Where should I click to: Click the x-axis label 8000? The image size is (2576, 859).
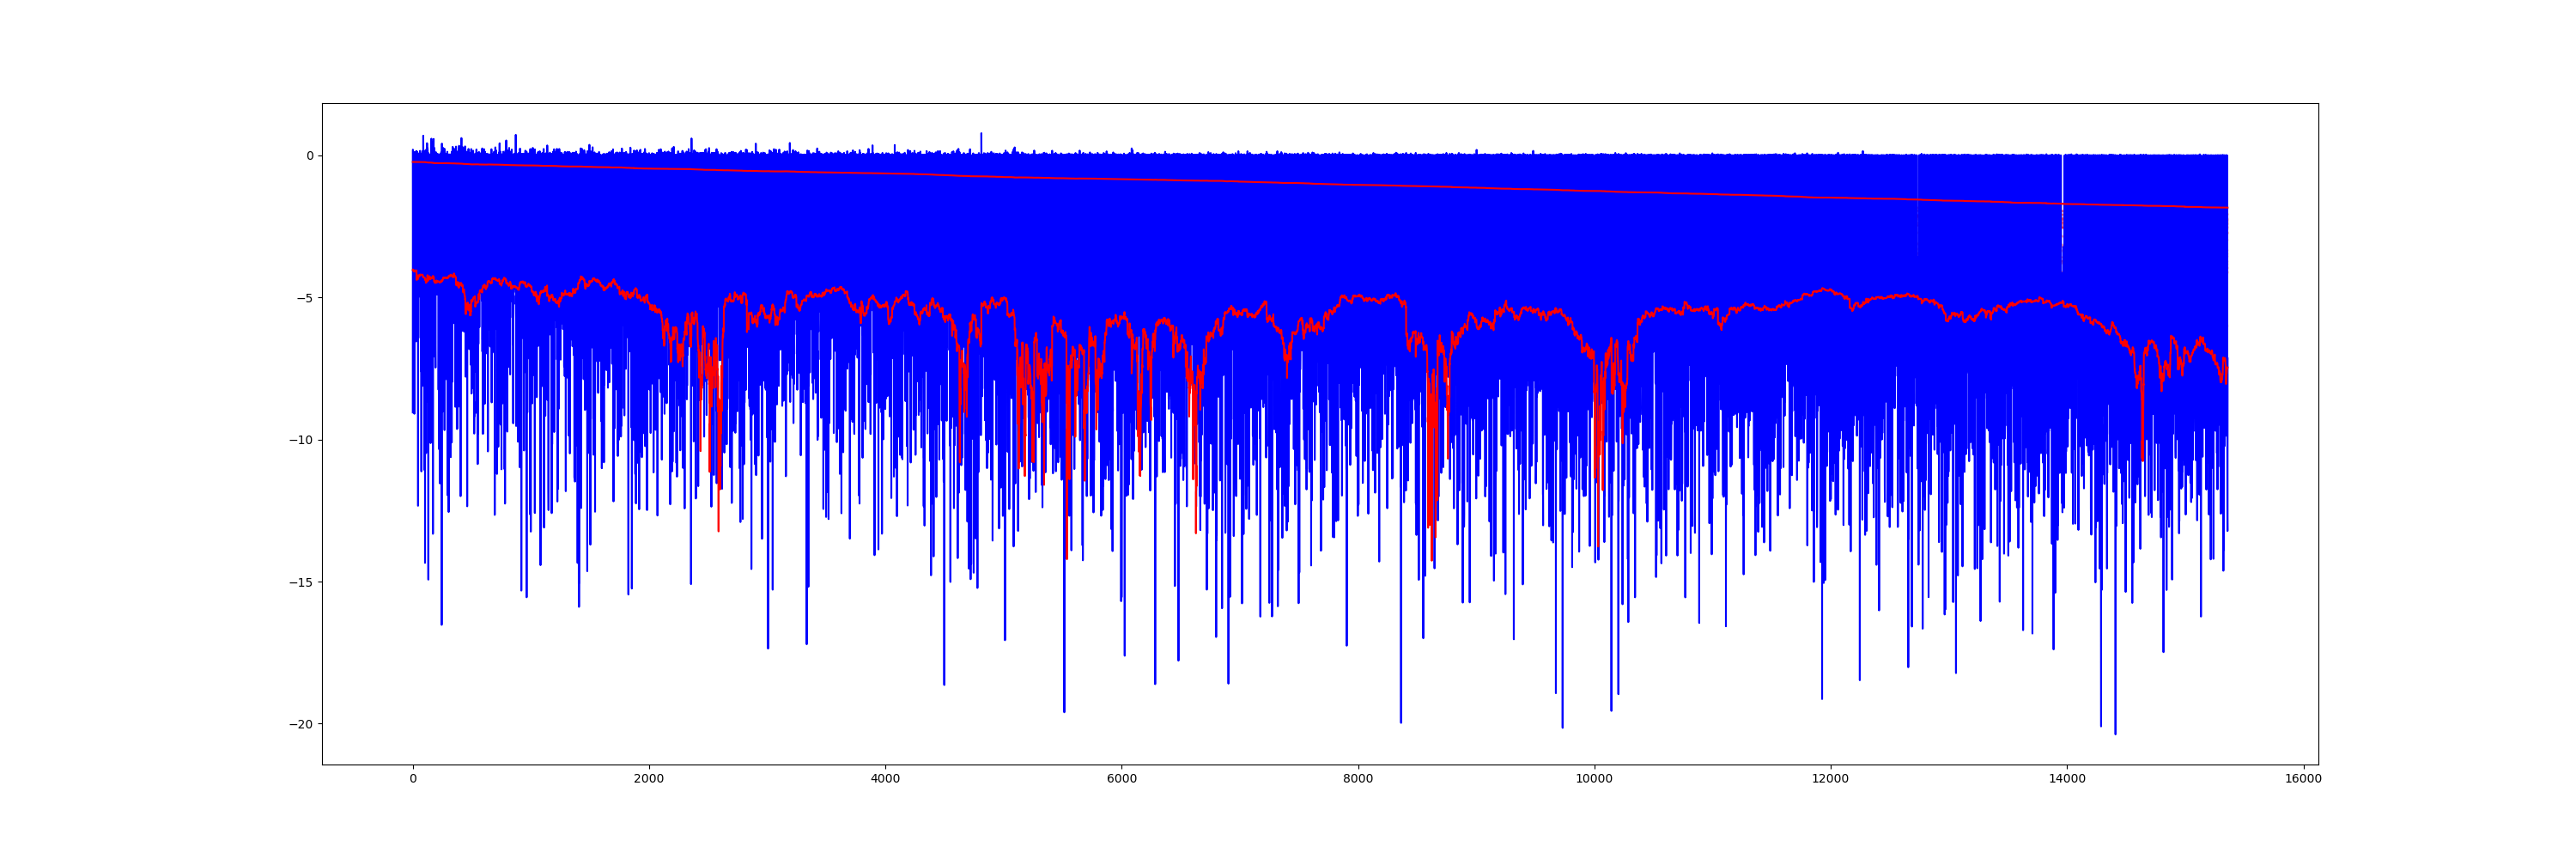click(1358, 779)
